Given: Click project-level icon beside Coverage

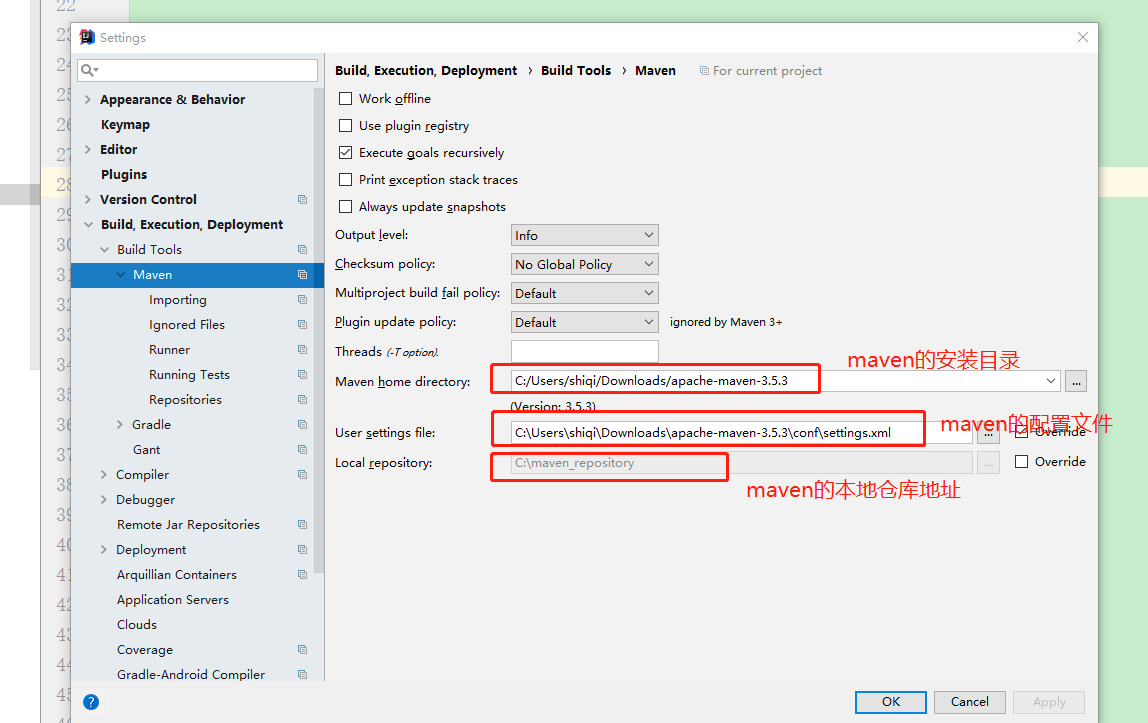Looking at the screenshot, I should 302,649.
